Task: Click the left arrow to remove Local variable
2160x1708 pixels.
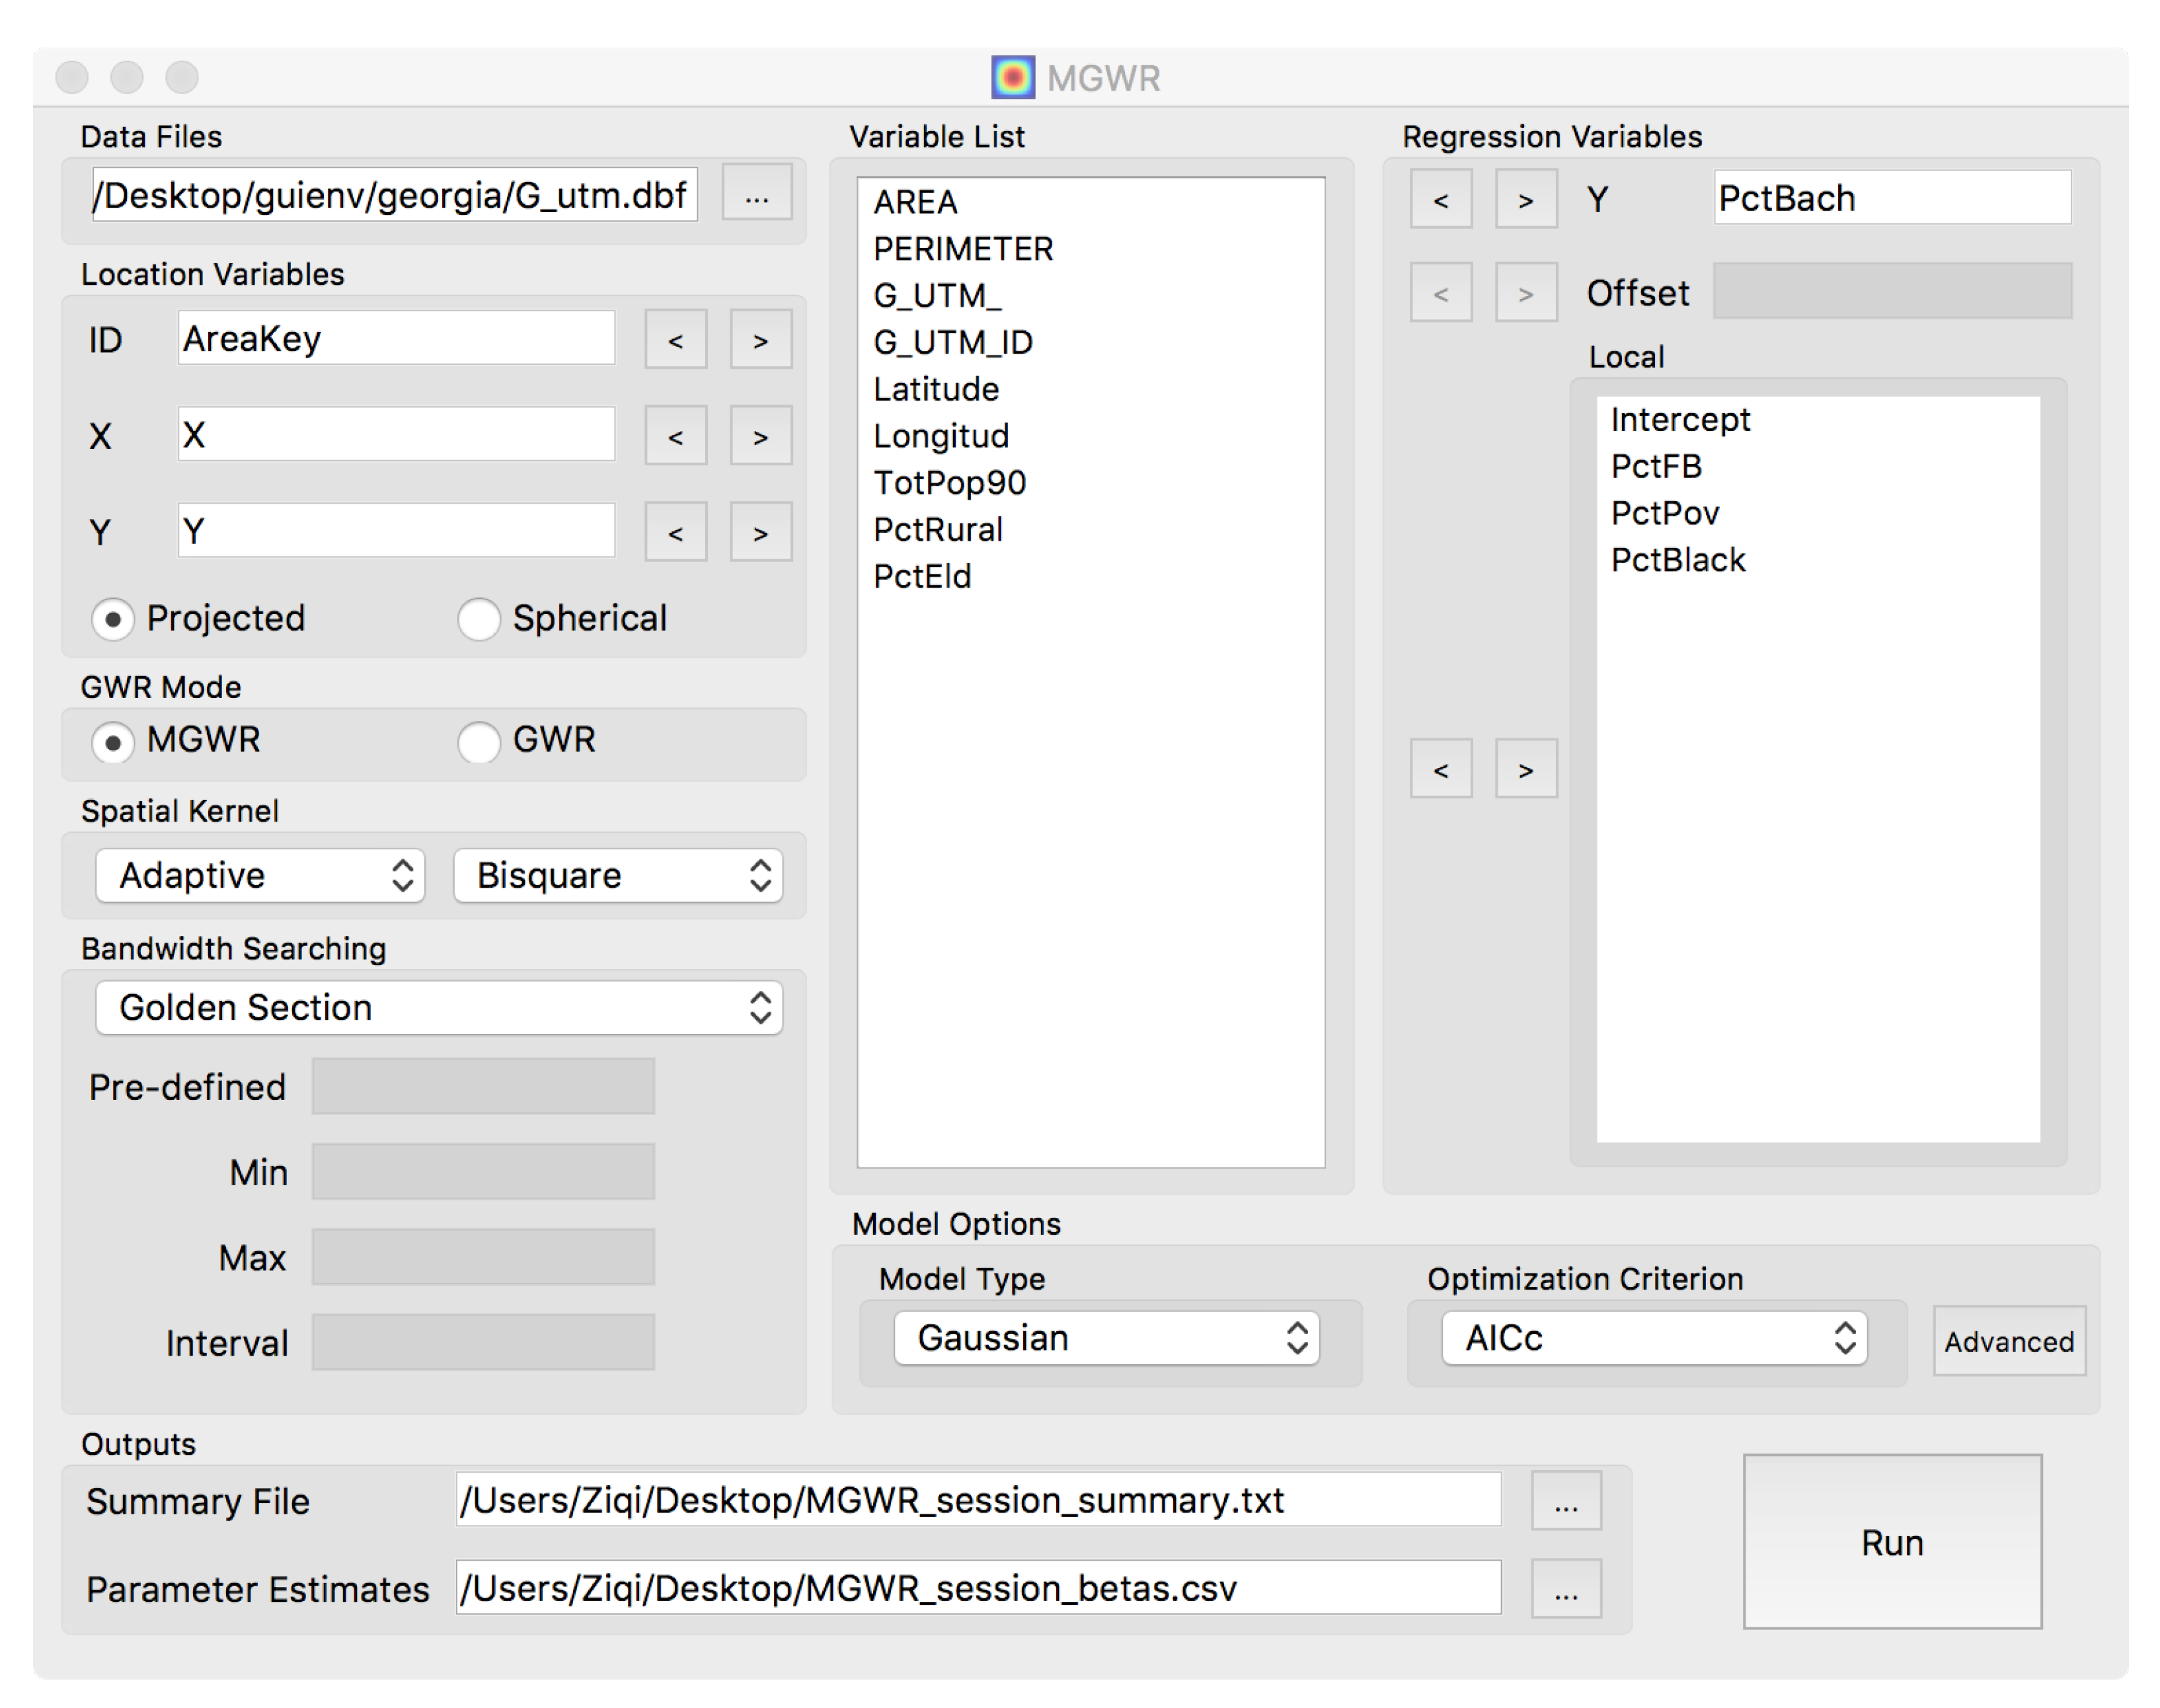Action: click(x=1440, y=769)
